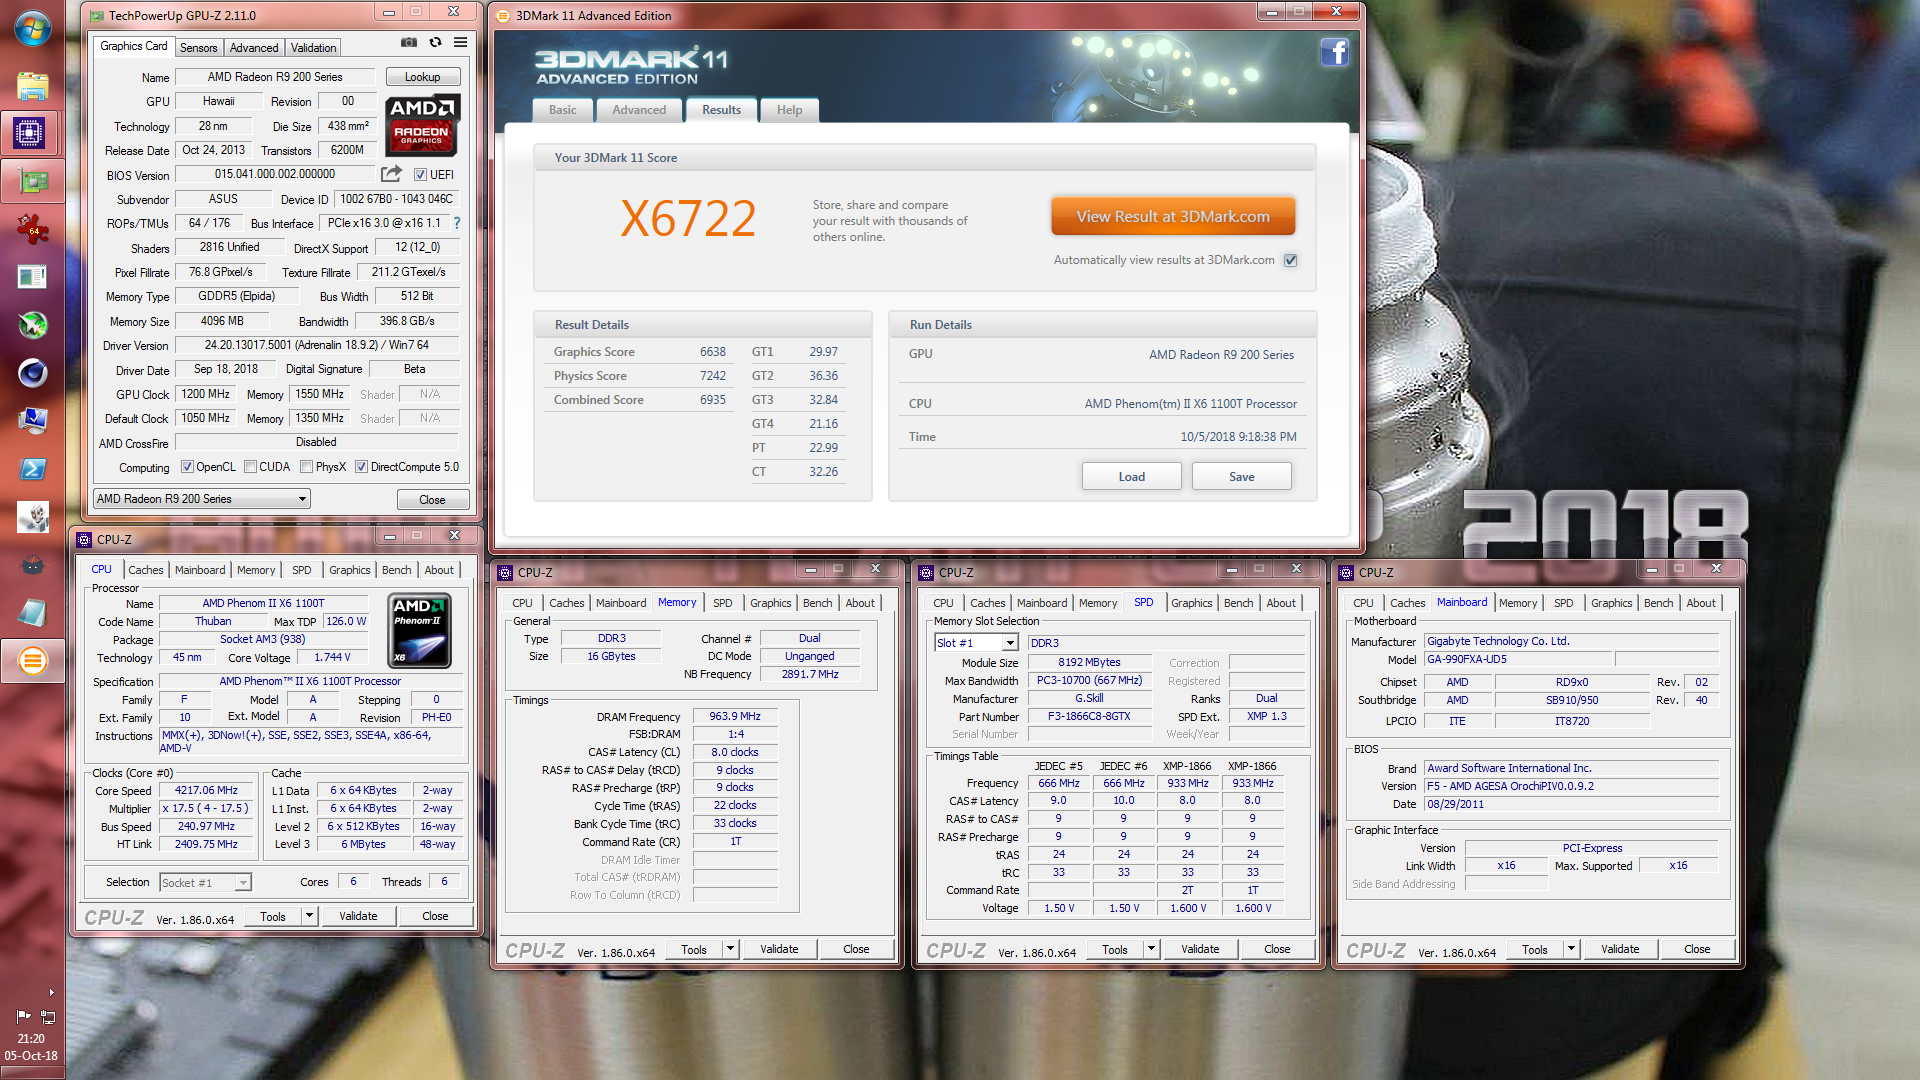The image size is (1920, 1080).
Task: Click the F3-1866C8-8GTX part number
Action: tap(1089, 716)
